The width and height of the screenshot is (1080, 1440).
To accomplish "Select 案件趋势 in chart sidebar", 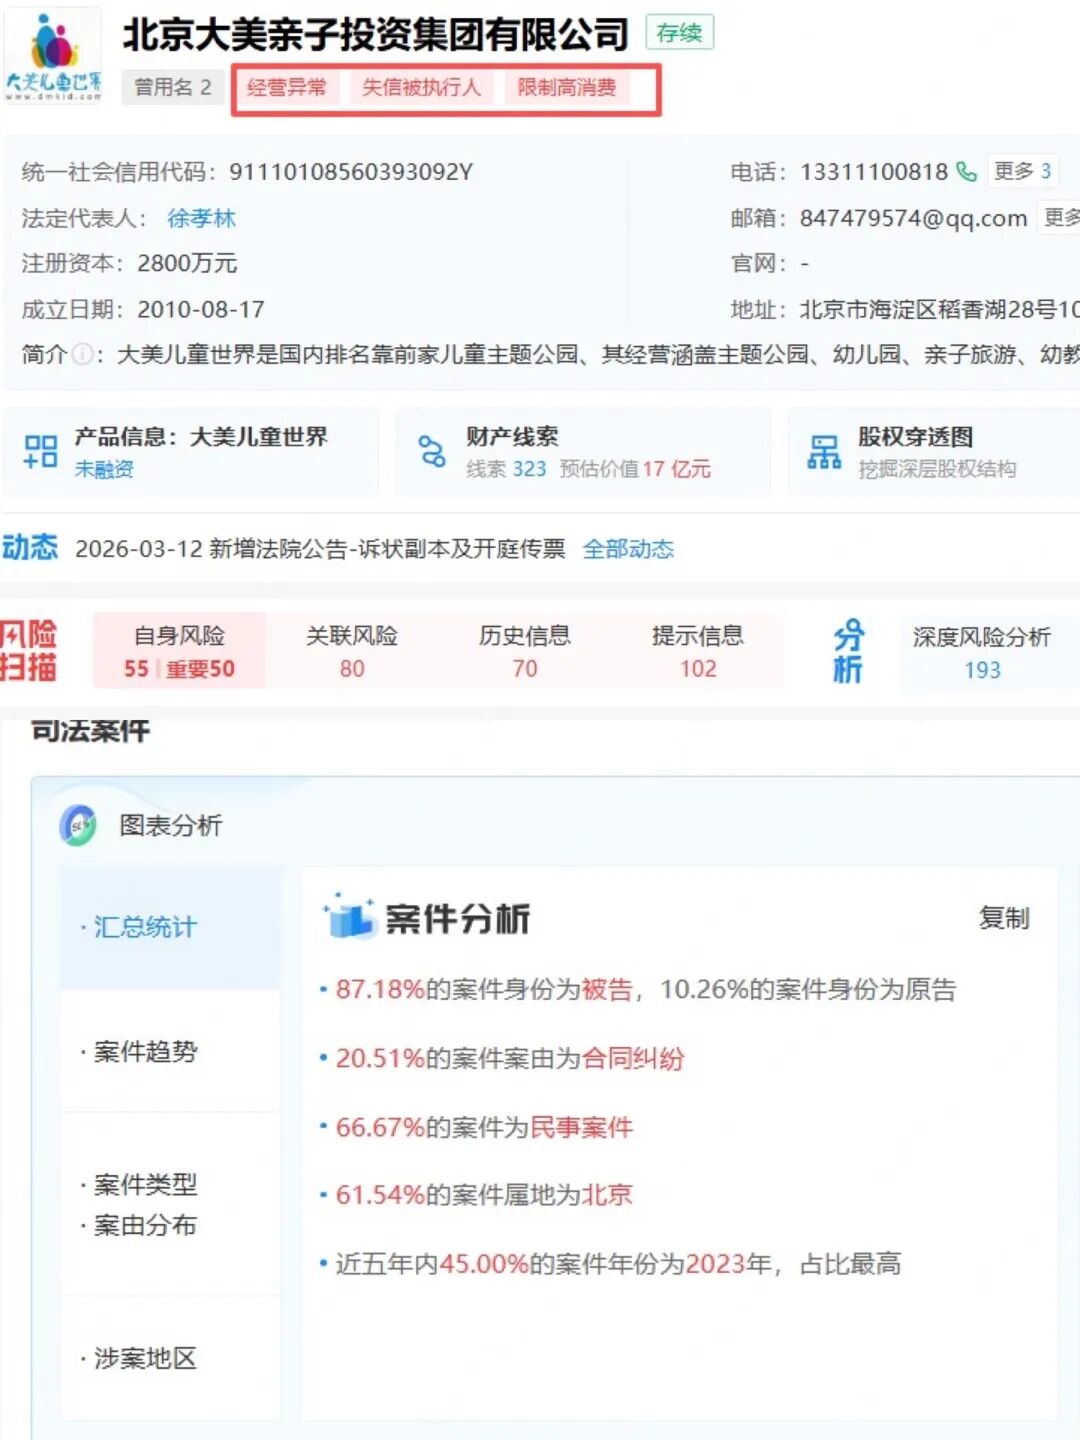I will pyautogui.click(x=146, y=1051).
